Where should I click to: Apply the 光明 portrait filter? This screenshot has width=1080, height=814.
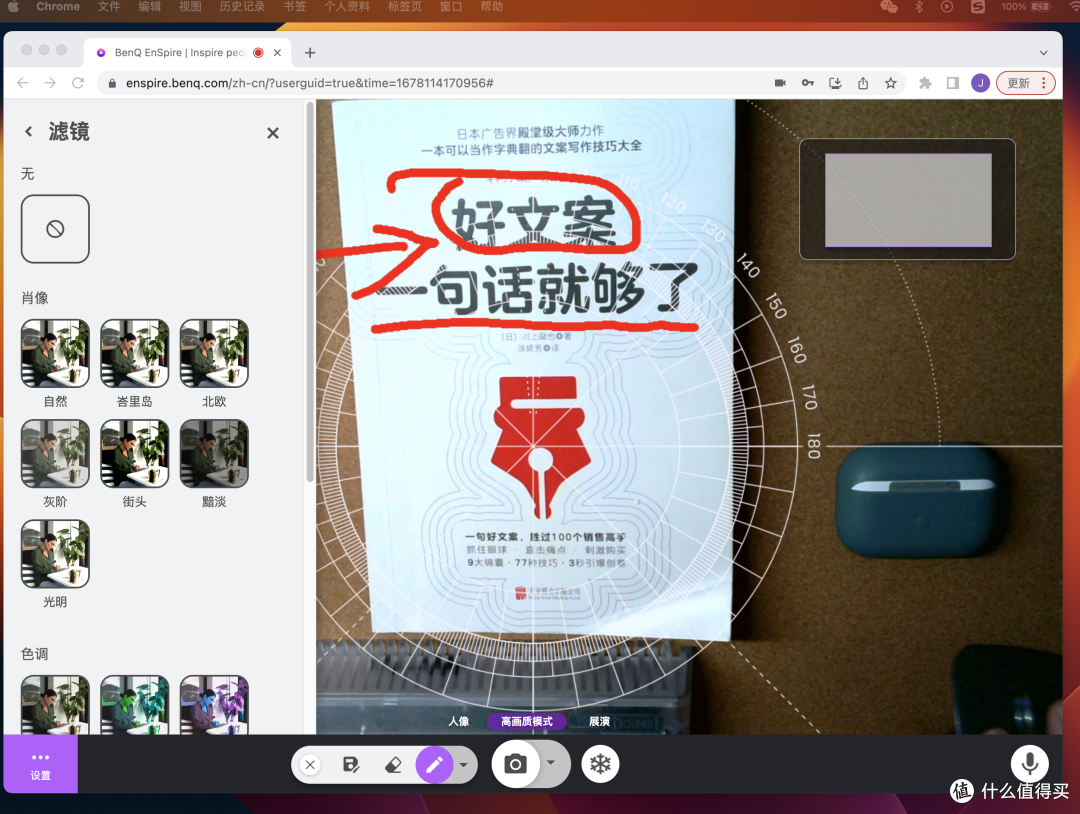(55, 554)
